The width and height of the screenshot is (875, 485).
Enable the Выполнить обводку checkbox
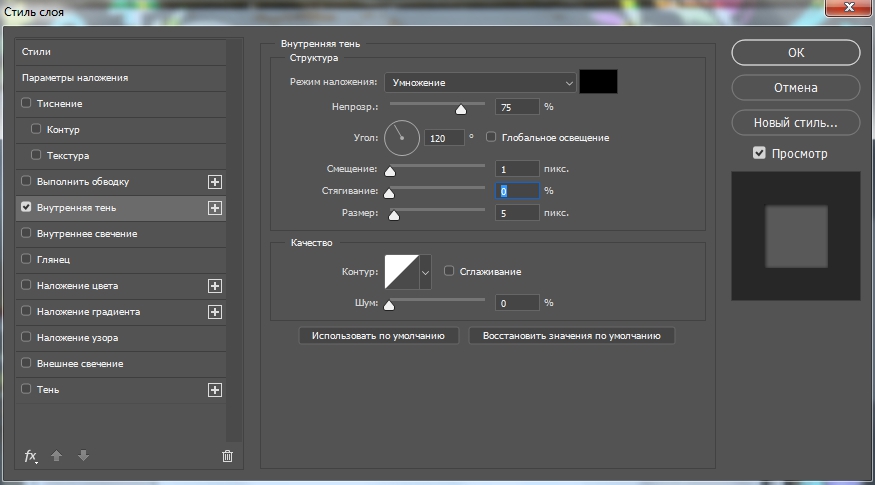point(26,181)
